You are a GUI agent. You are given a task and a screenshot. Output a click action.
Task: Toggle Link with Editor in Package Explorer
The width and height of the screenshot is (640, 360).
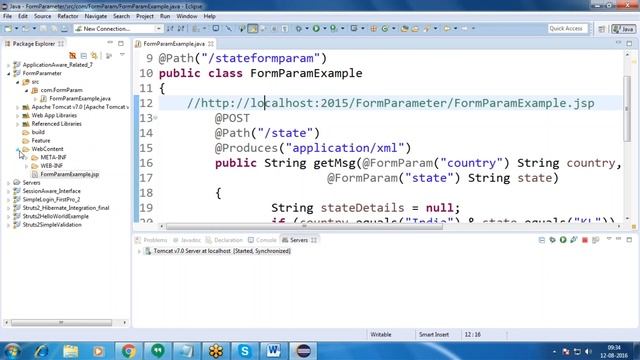(x=94, y=56)
